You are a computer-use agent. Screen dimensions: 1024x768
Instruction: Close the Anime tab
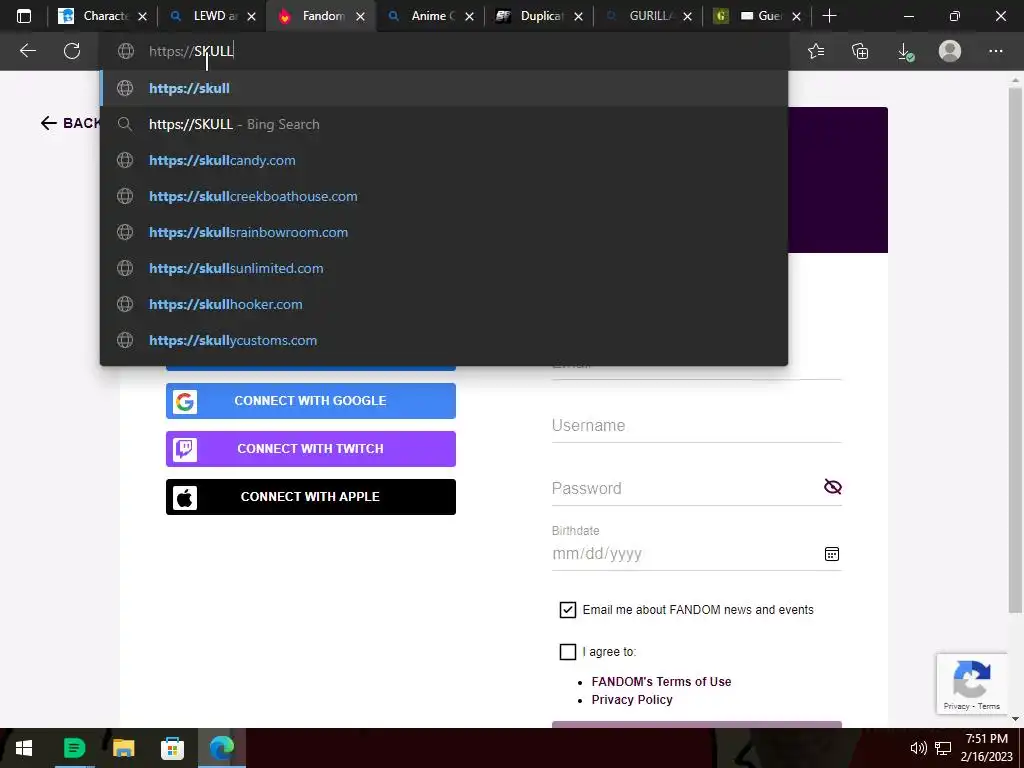click(469, 16)
